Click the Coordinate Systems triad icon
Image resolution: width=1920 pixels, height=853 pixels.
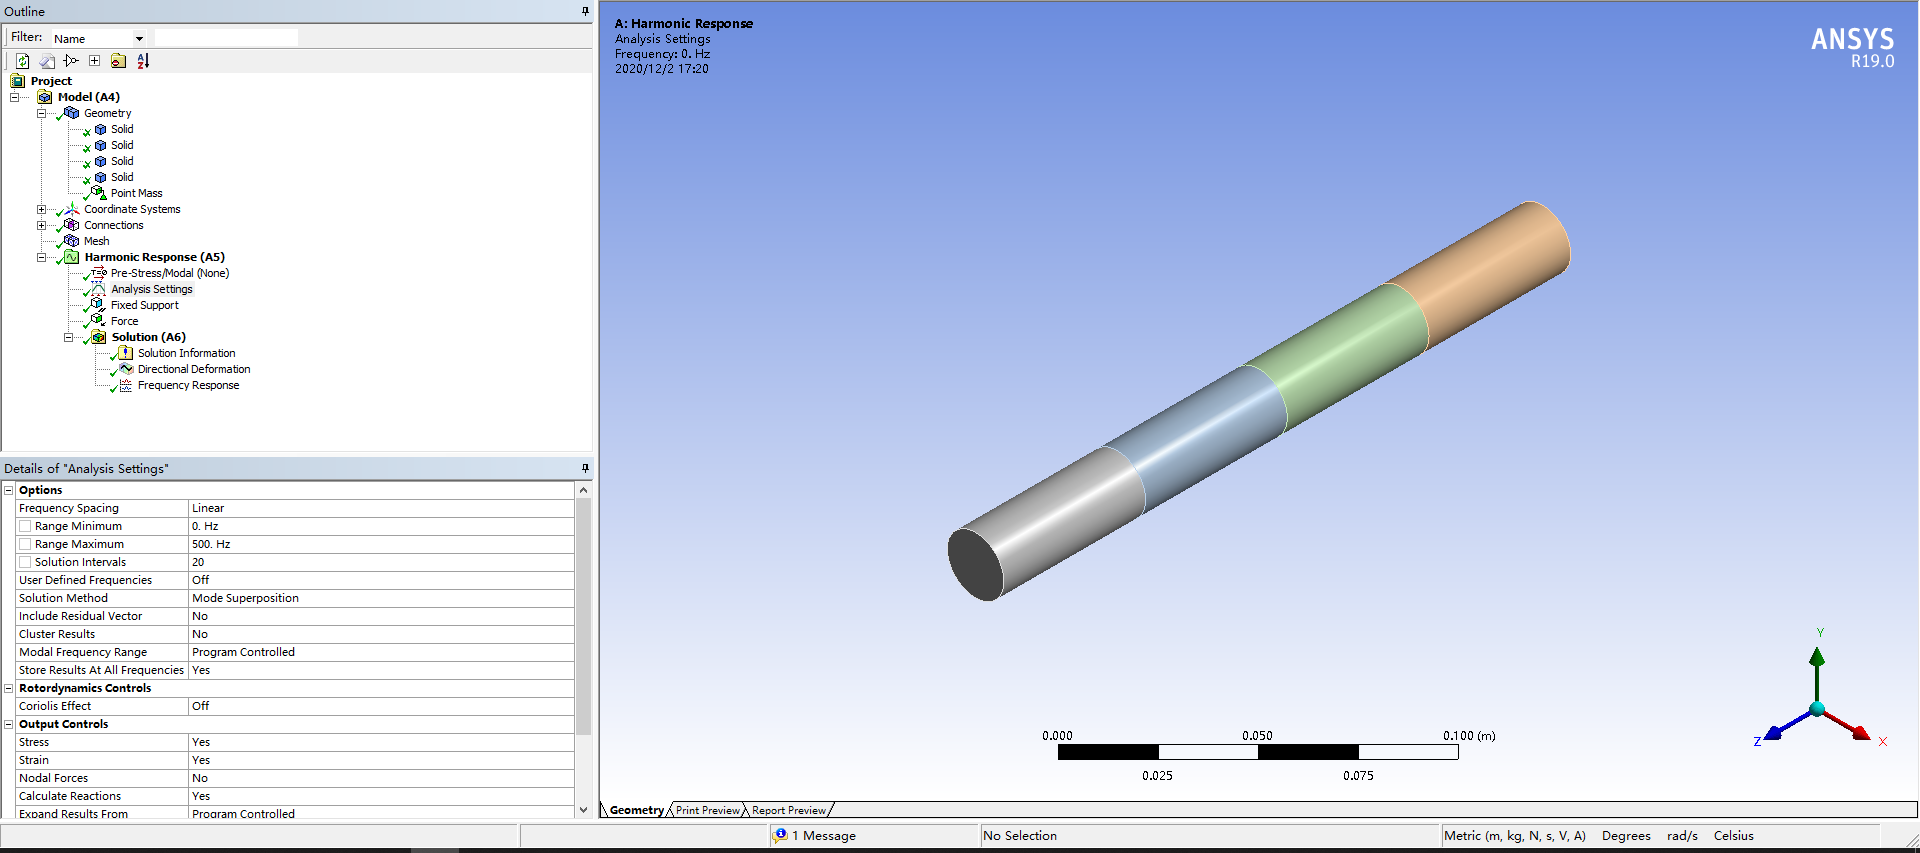71,209
